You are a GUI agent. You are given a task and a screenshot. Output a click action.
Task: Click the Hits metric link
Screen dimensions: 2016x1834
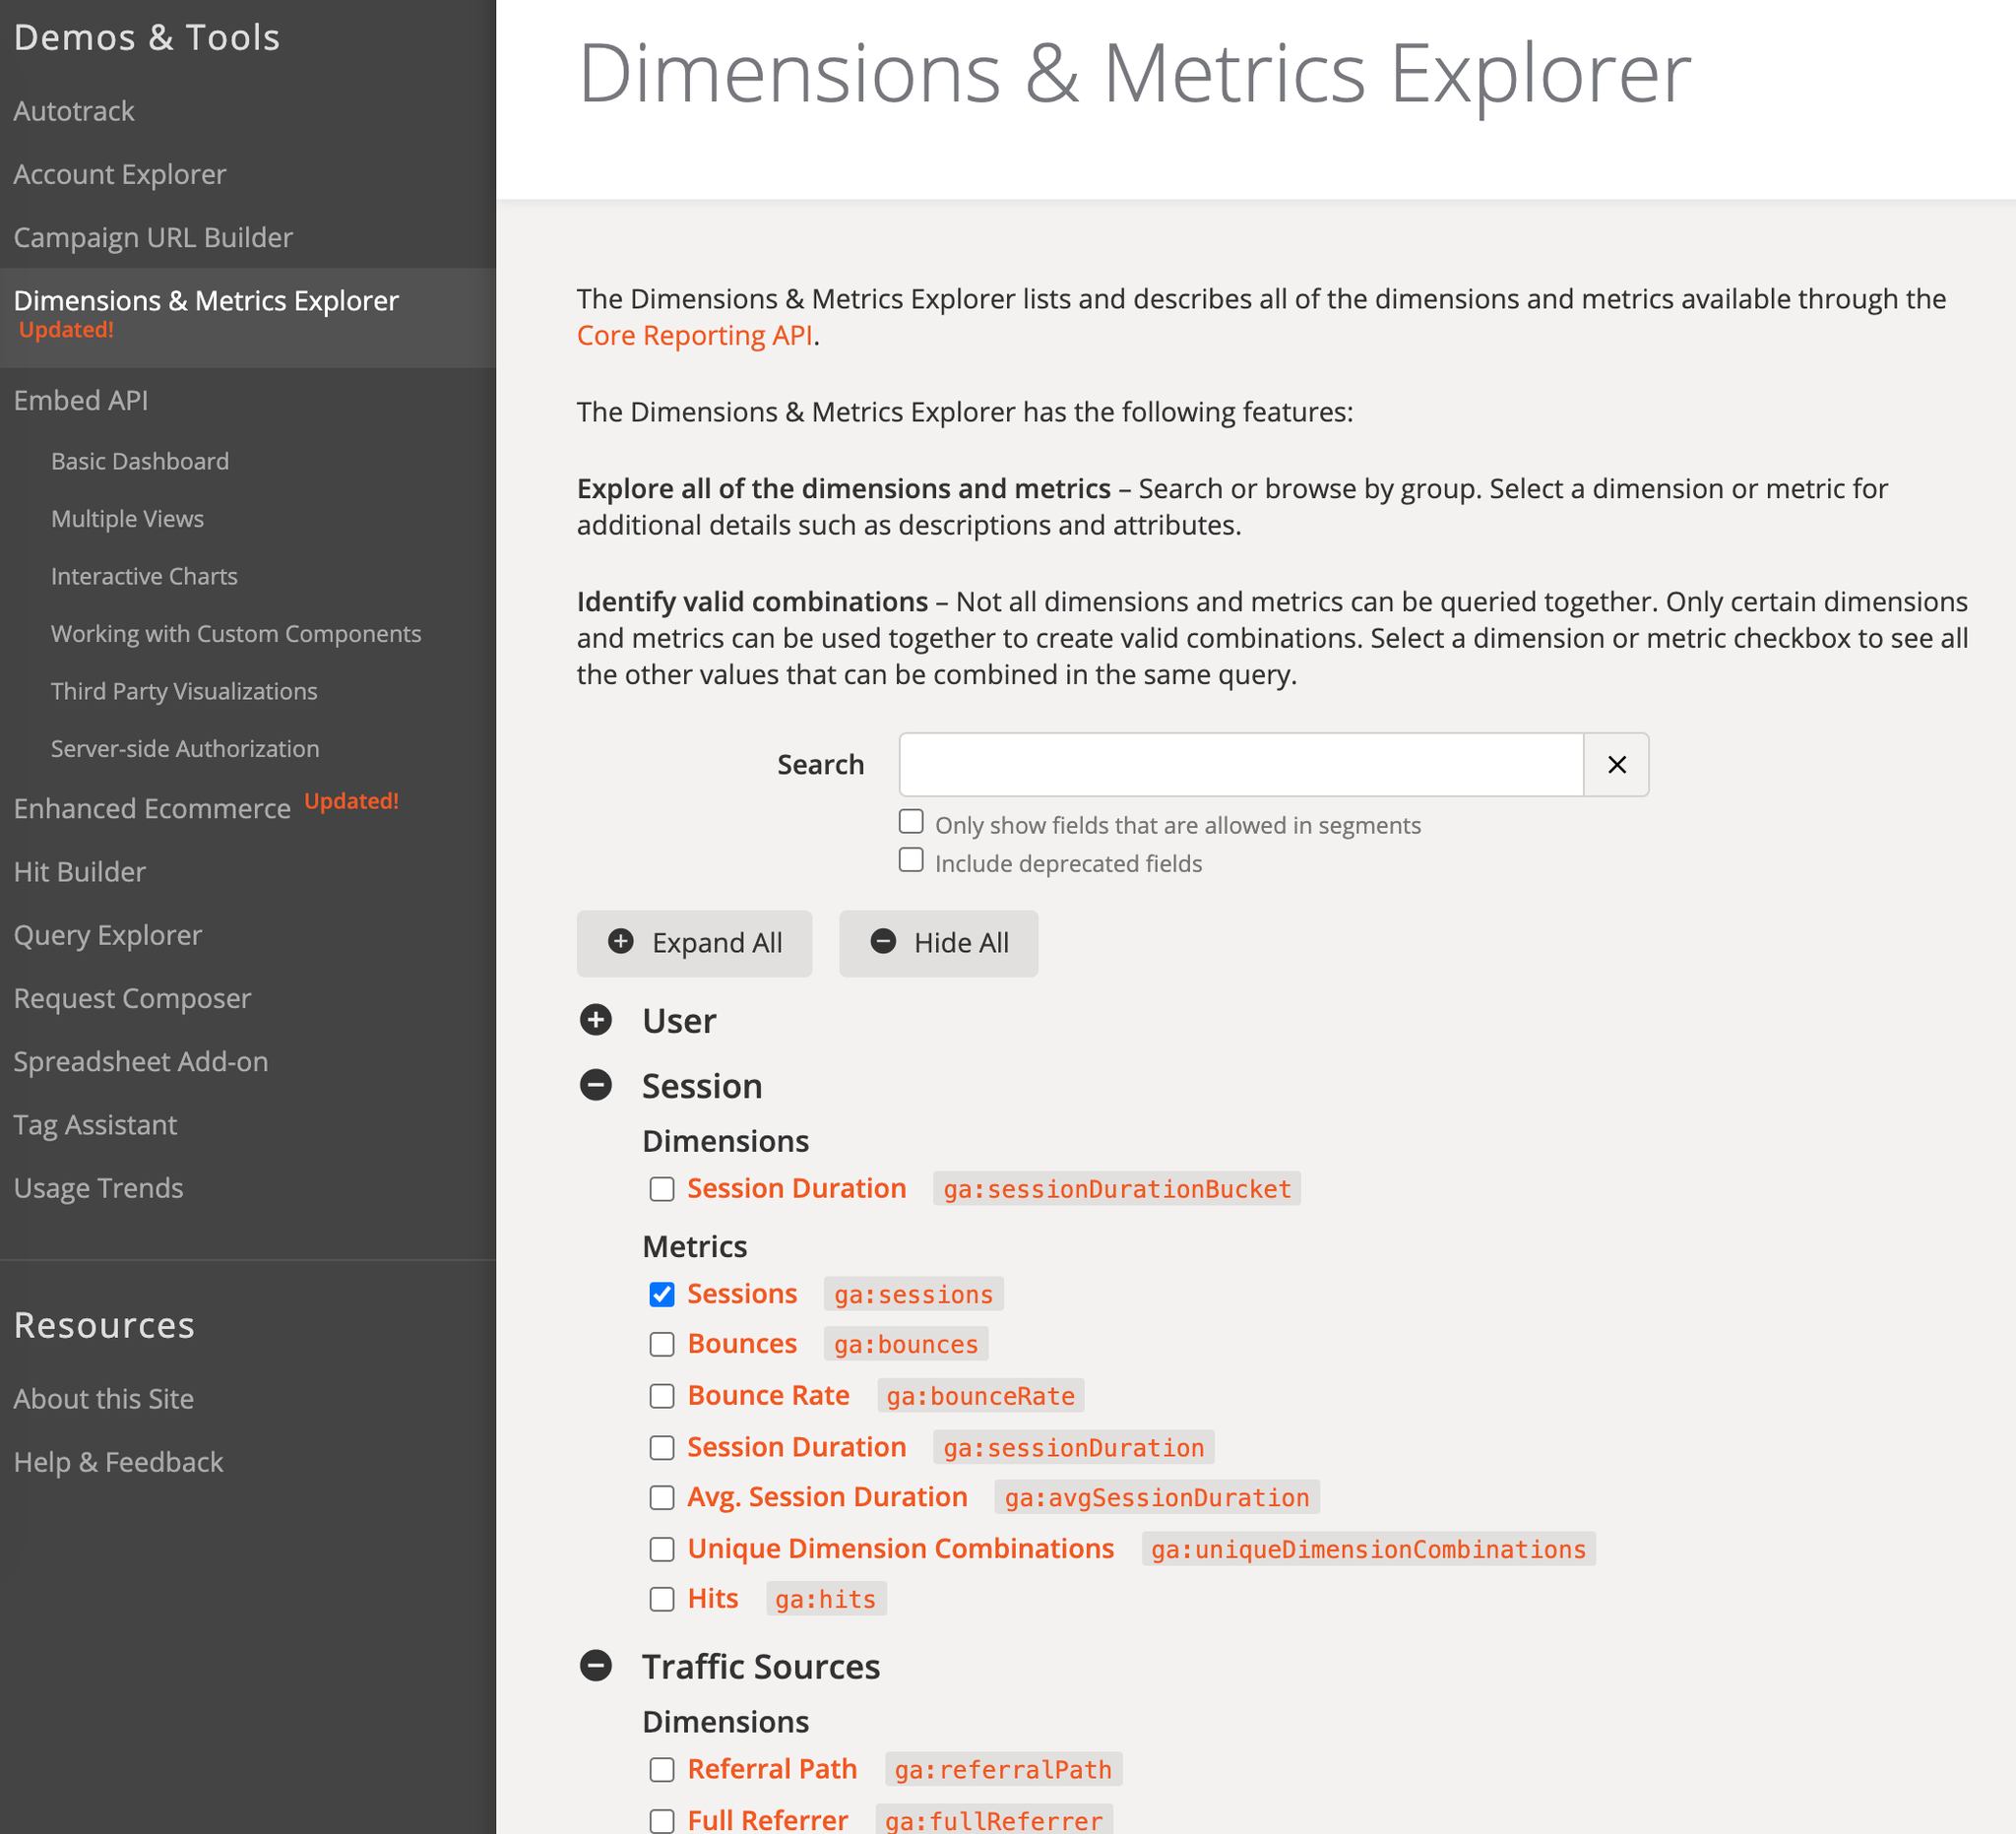(x=713, y=1599)
